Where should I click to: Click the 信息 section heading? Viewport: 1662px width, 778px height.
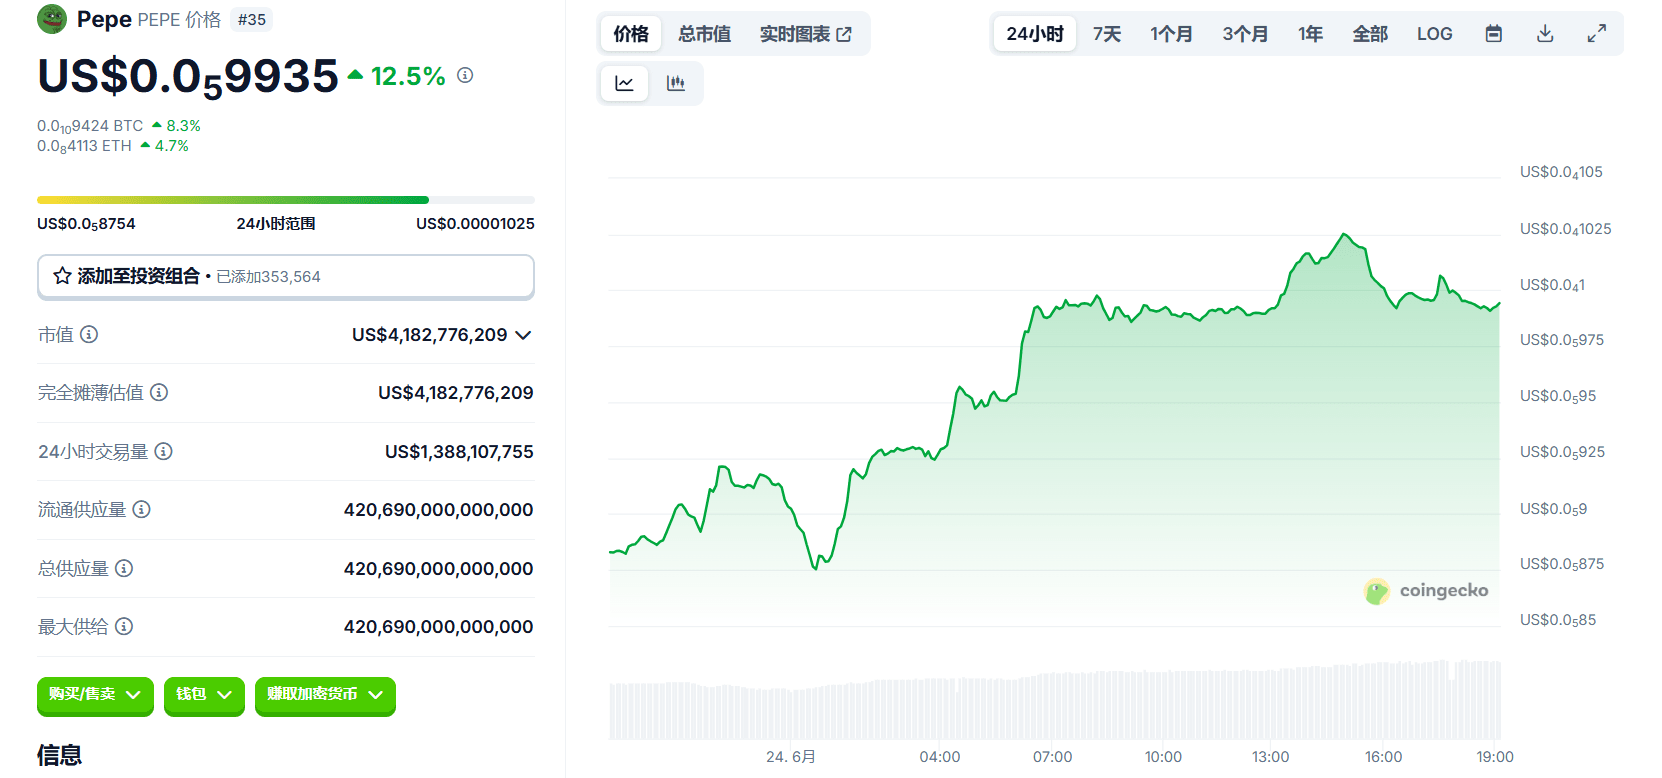point(59,755)
